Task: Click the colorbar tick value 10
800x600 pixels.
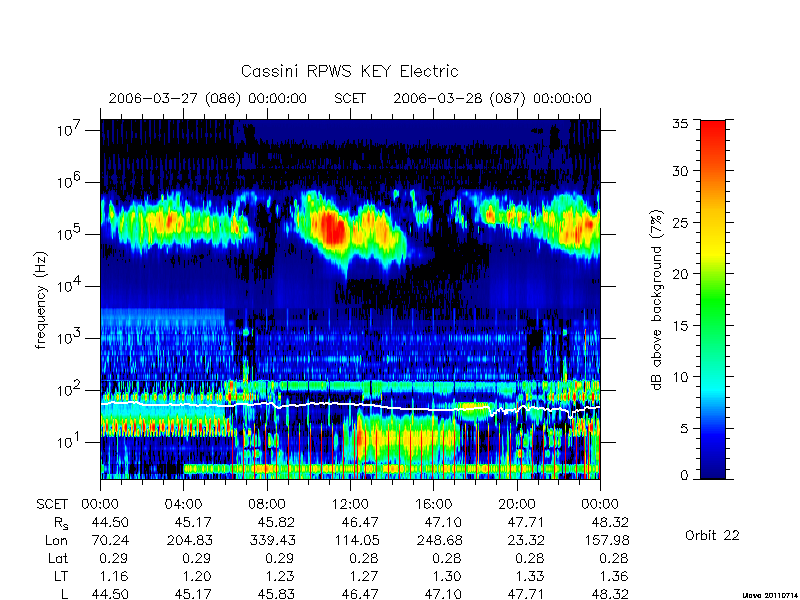Action: [x=680, y=377]
